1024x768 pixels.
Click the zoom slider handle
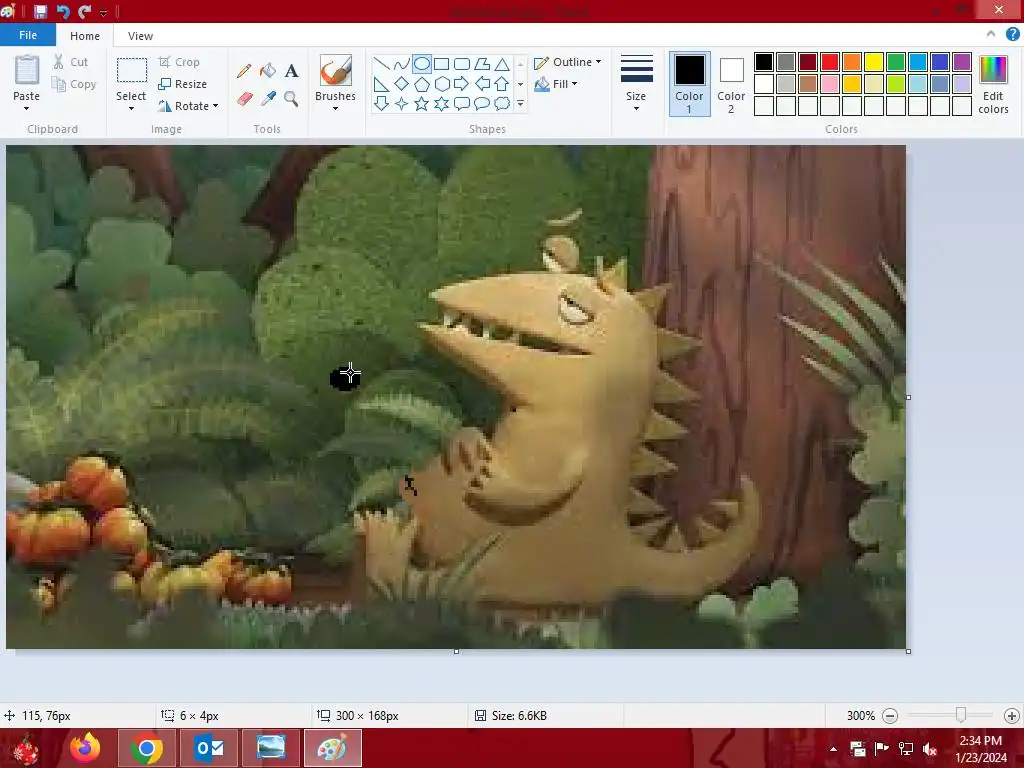coord(961,716)
